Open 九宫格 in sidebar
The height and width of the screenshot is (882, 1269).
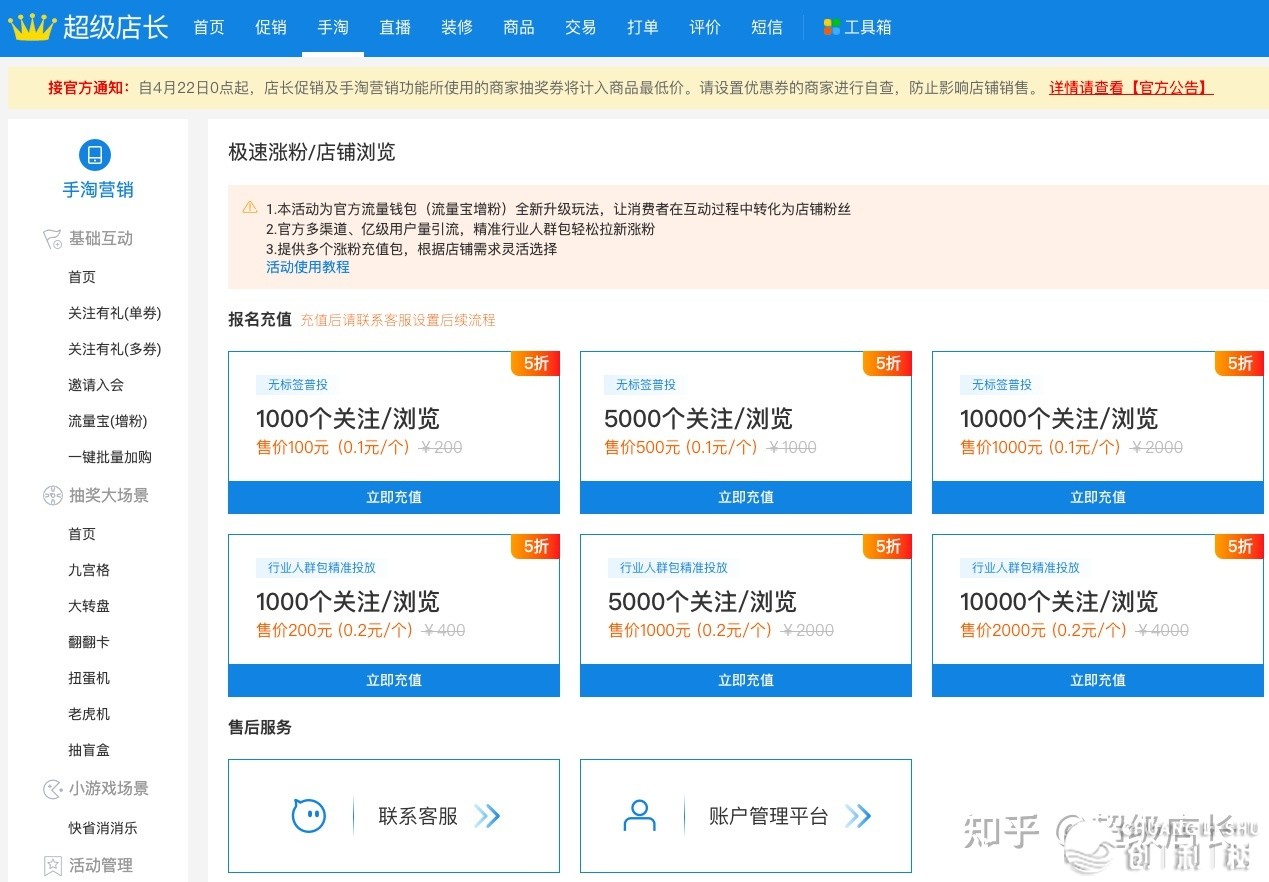pyautogui.click(x=89, y=570)
